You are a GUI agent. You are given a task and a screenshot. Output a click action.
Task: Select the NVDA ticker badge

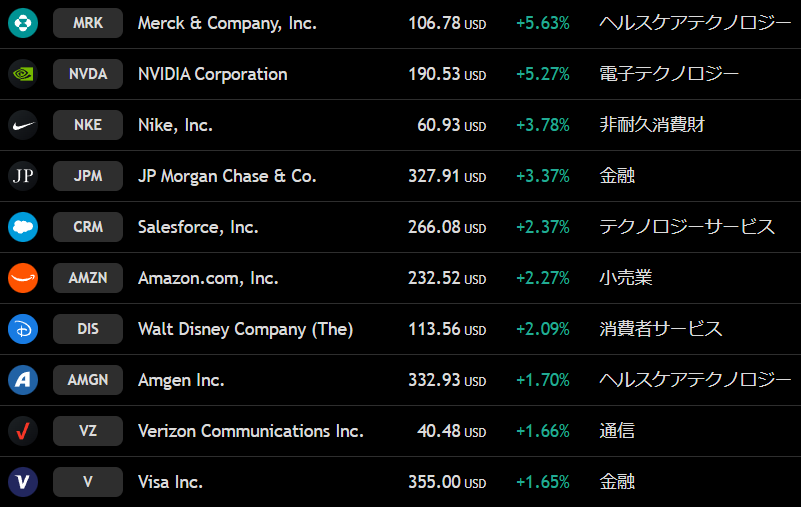[88, 74]
